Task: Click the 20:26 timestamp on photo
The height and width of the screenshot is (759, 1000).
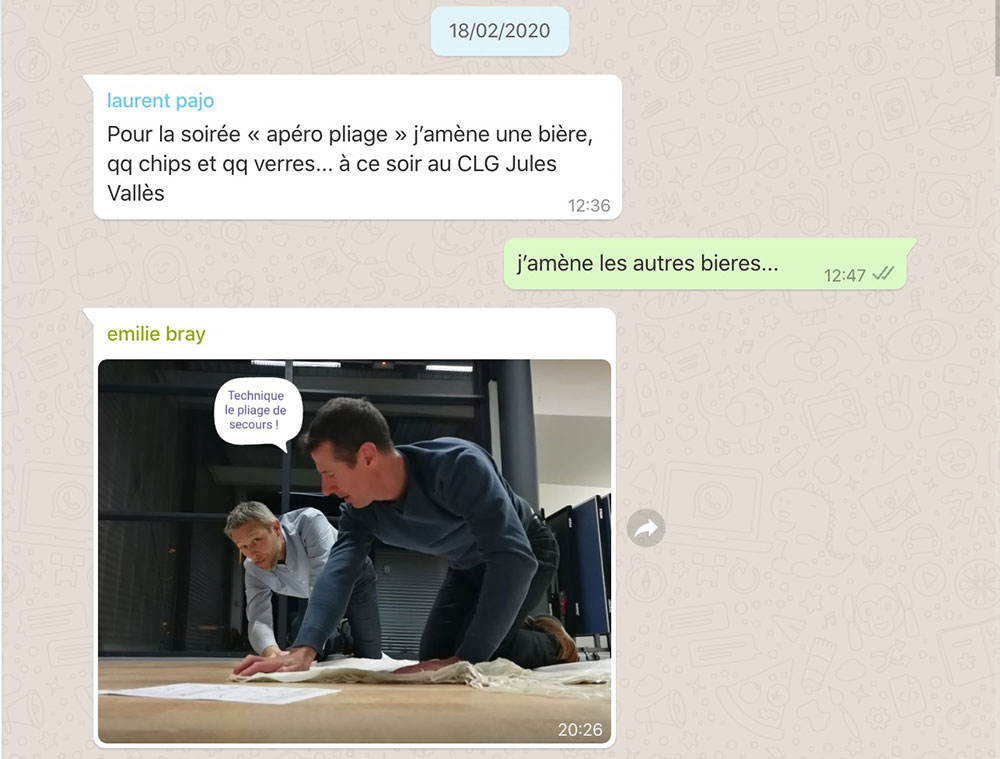Action: click(580, 729)
